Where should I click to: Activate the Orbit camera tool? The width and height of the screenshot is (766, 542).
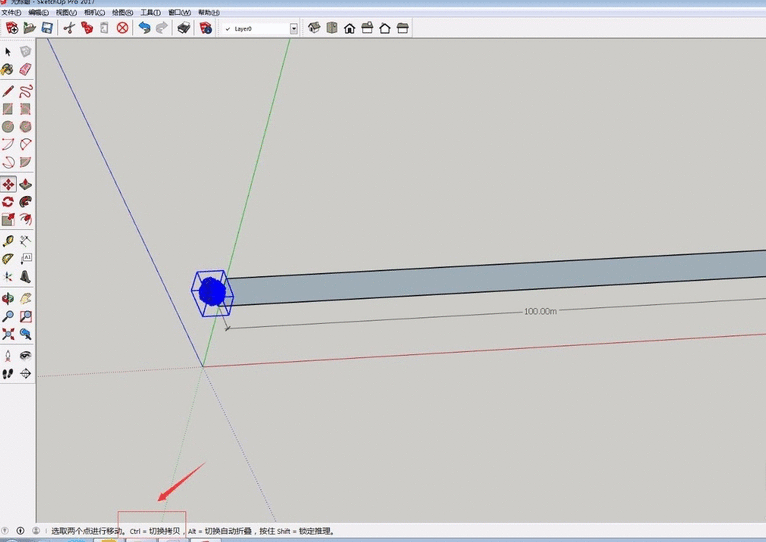(8, 298)
